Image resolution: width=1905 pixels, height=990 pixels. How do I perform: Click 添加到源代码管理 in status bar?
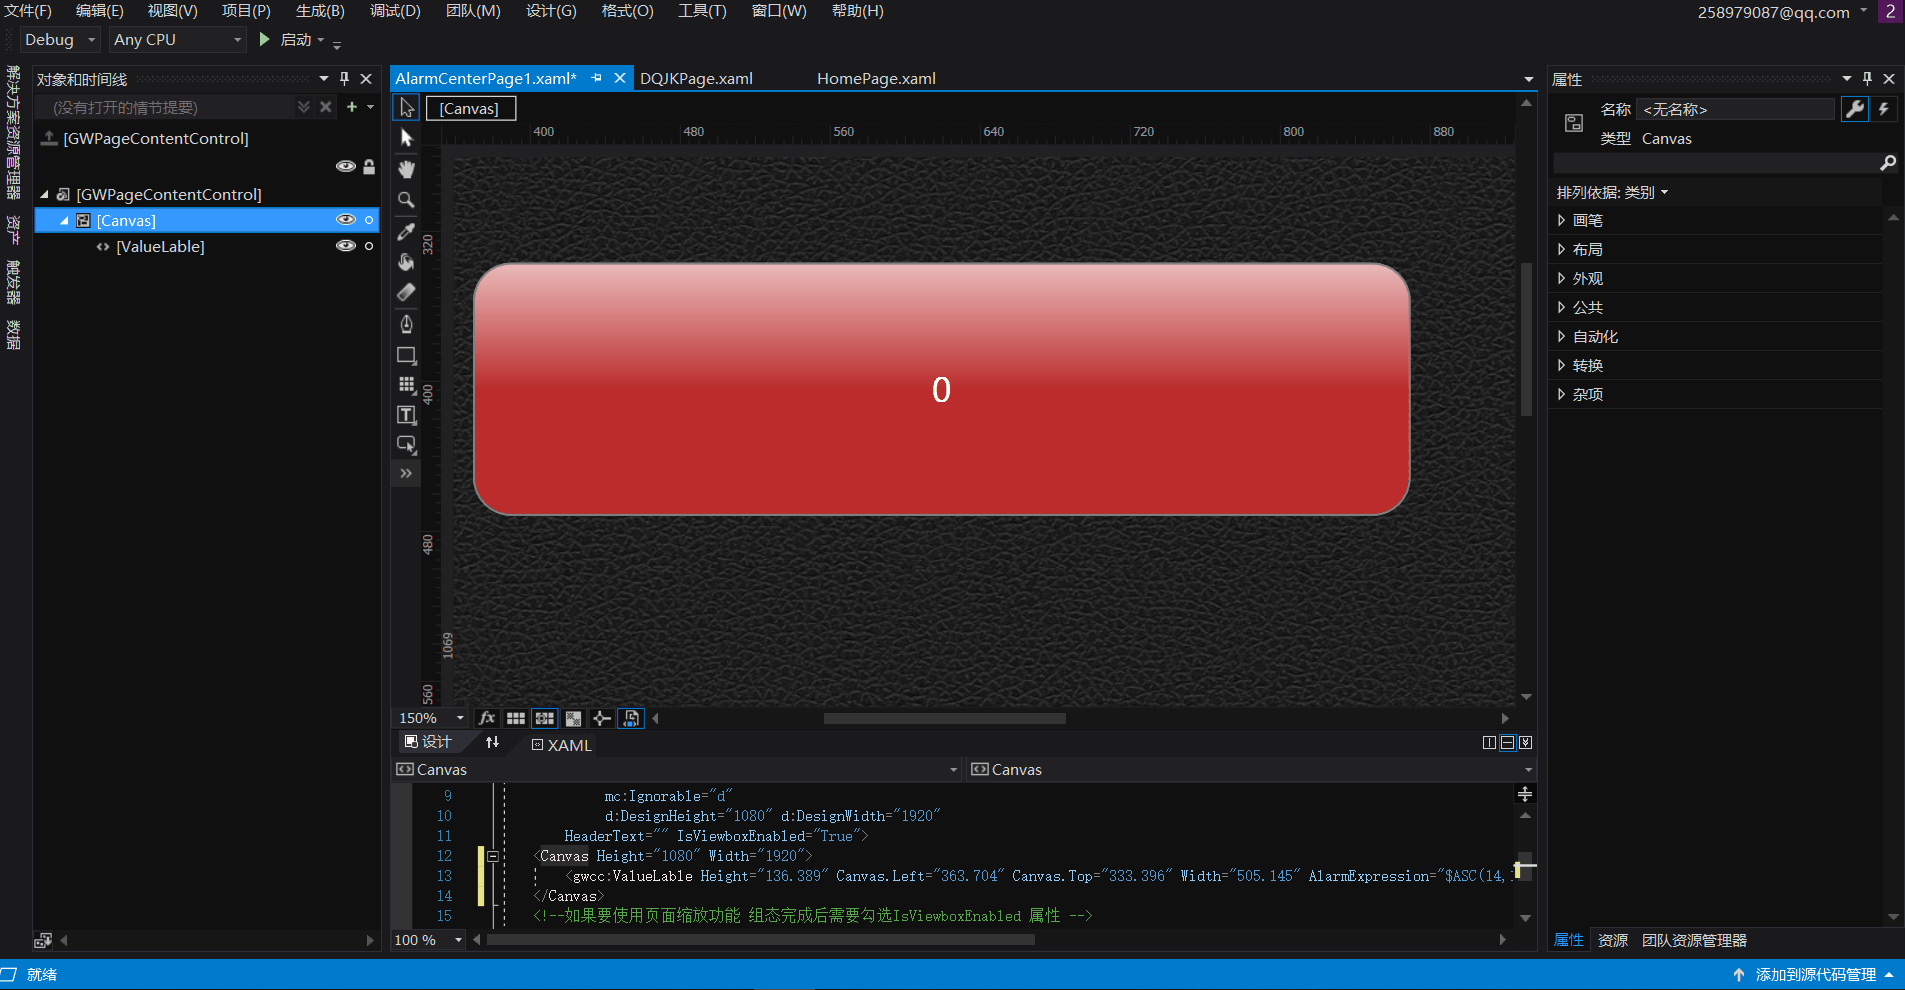pos(1814,975)
